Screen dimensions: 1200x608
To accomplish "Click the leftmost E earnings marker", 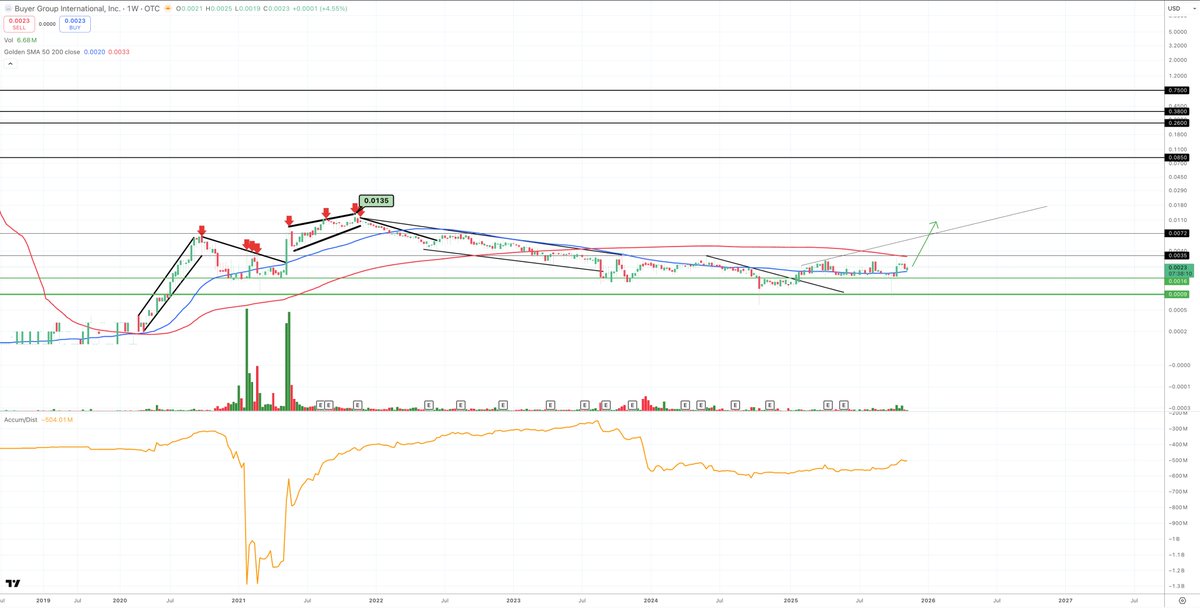I will coord(321,404).
